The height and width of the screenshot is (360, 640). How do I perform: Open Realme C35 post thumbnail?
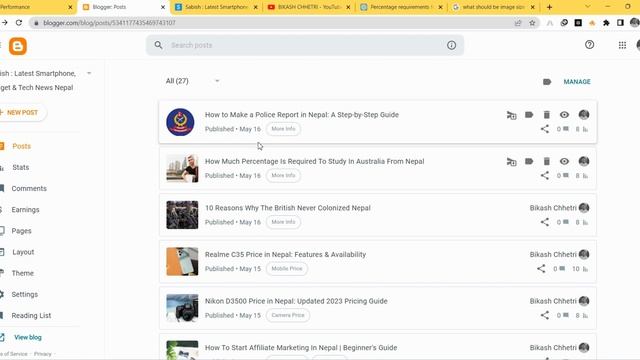[x=182, y=261]
